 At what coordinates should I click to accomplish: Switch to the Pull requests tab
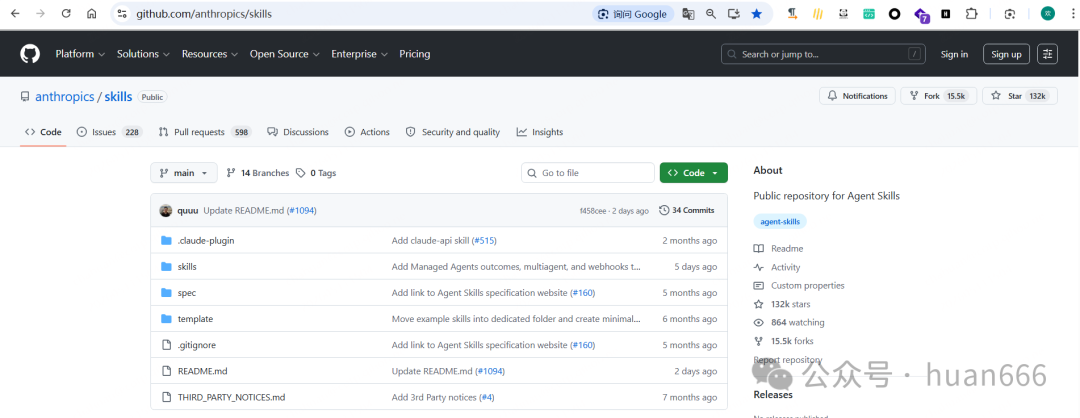tap(205, 132)
